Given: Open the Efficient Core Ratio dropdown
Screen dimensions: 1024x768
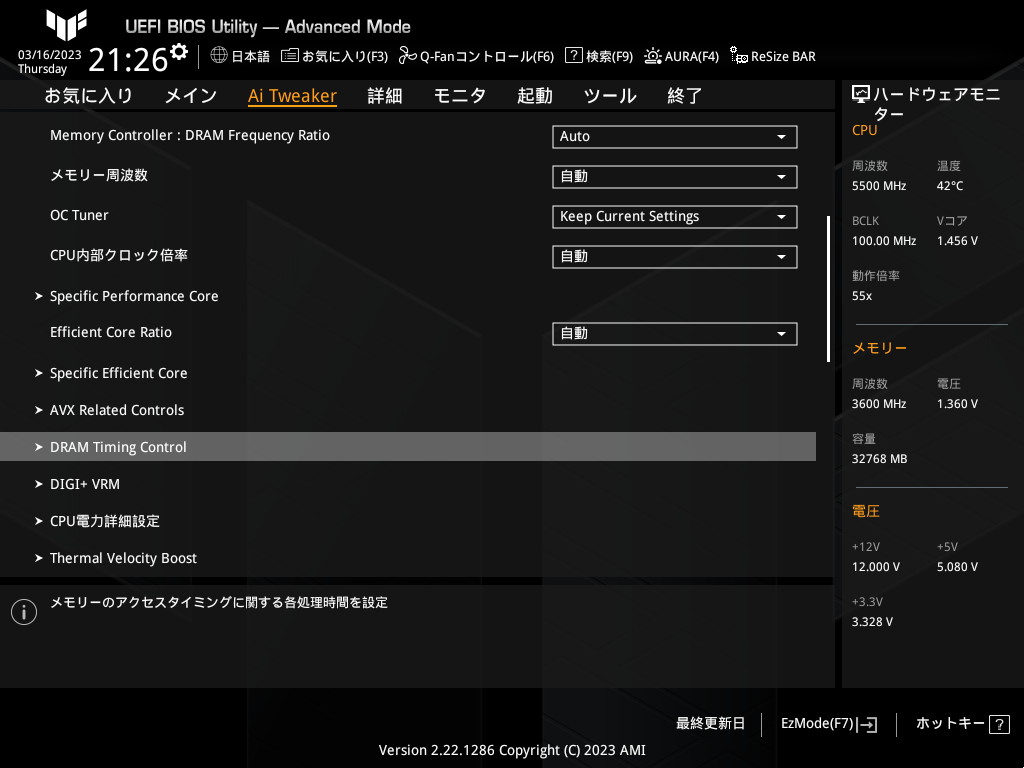Looking at the screenshot, I should point(675,334).
